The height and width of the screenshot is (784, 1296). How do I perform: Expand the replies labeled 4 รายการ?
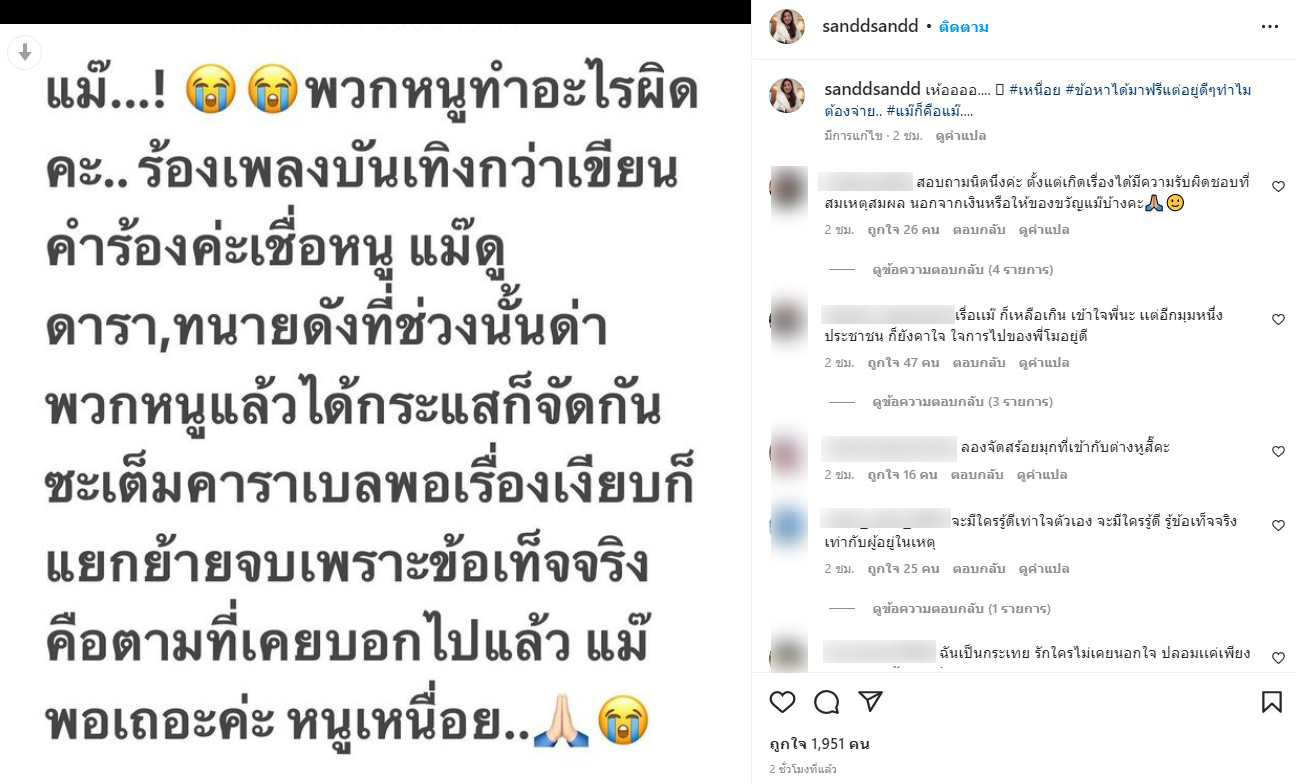pyautogui.click(x=962, y=270)
